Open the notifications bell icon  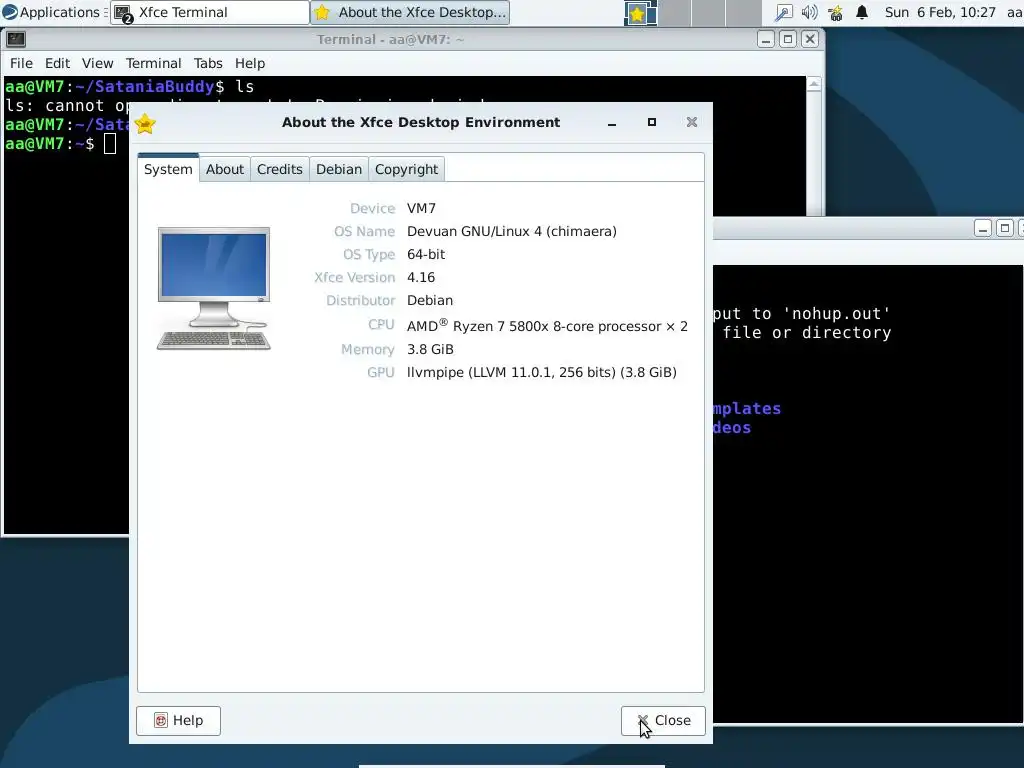click(862, 12)
